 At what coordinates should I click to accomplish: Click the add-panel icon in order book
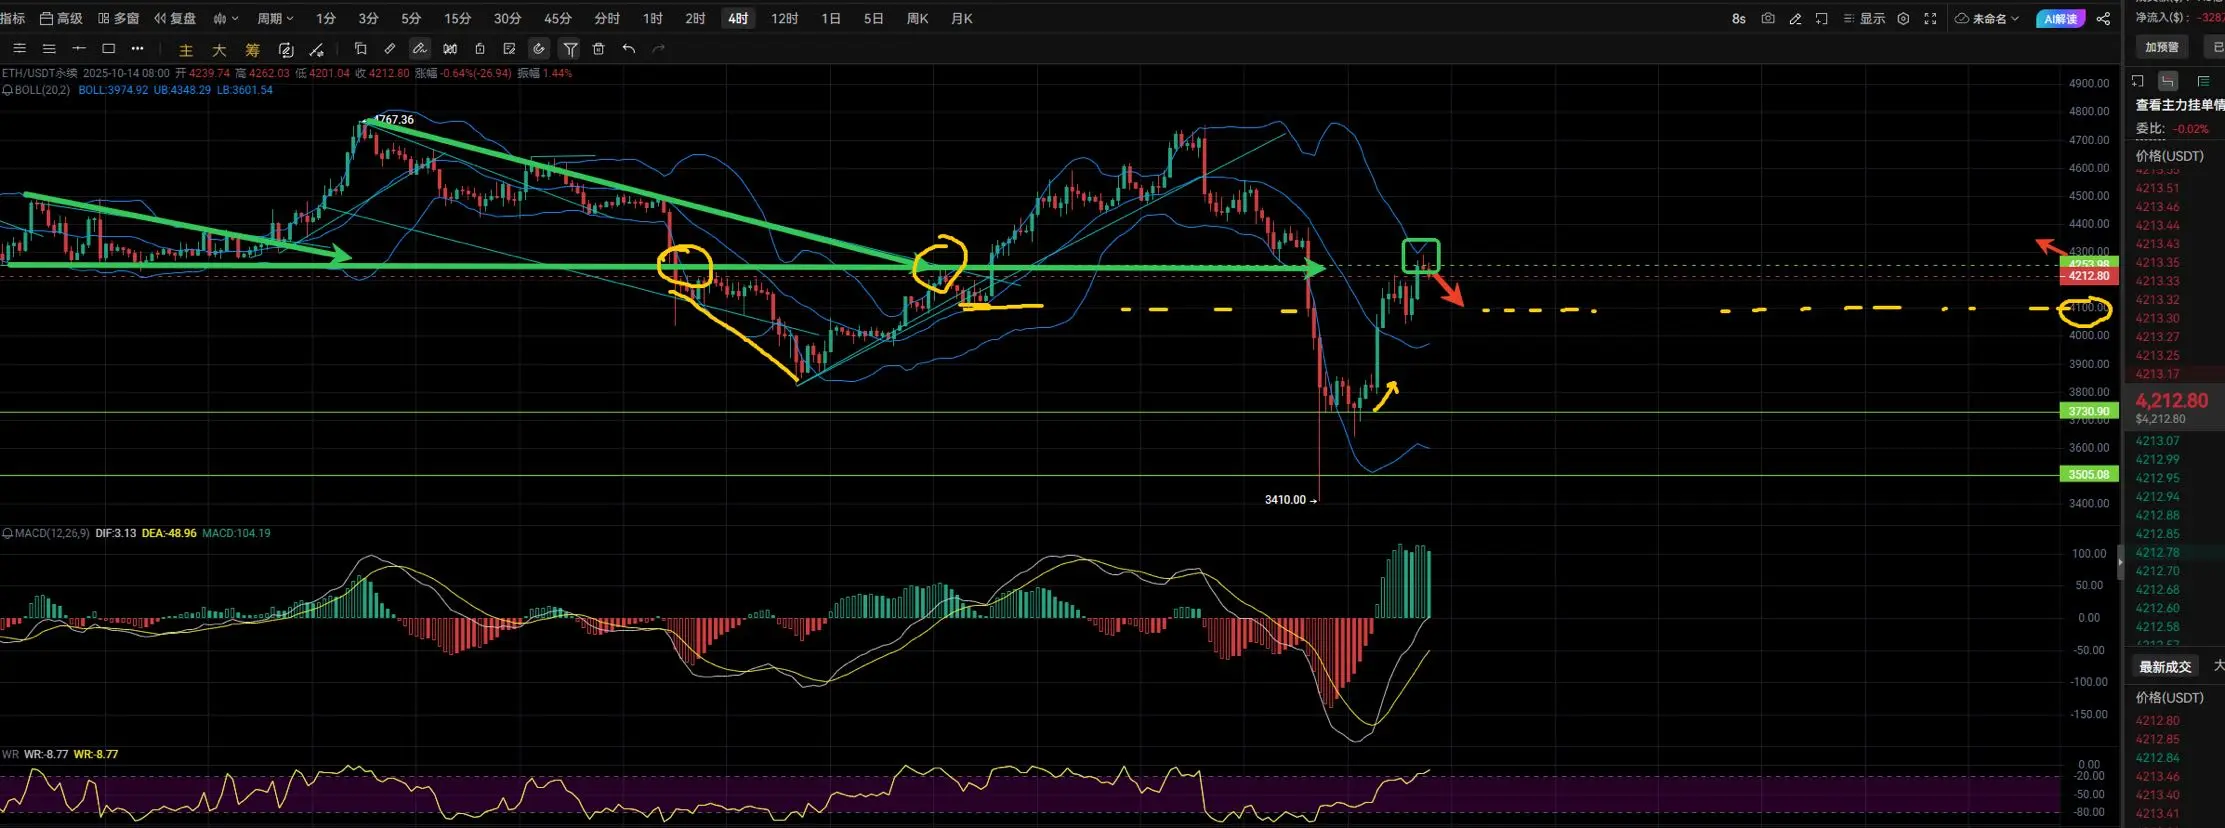[x=2138, y=81]
